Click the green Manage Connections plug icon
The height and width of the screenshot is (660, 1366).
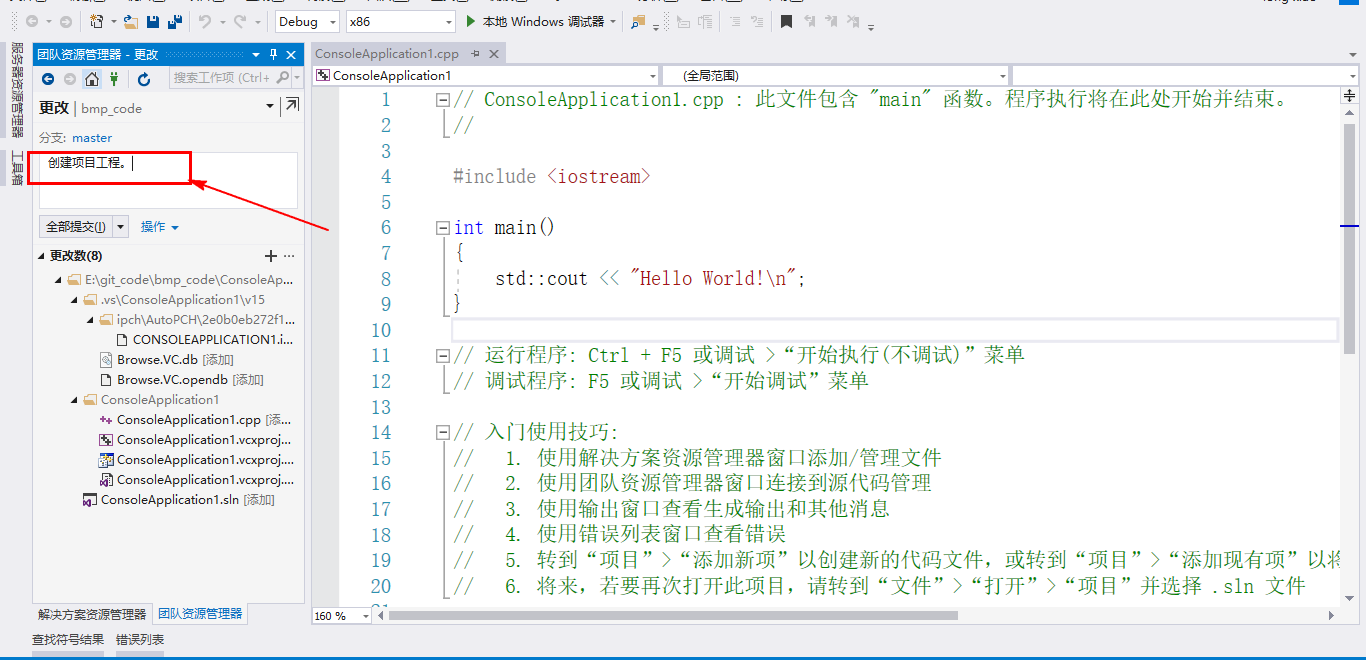114,78
